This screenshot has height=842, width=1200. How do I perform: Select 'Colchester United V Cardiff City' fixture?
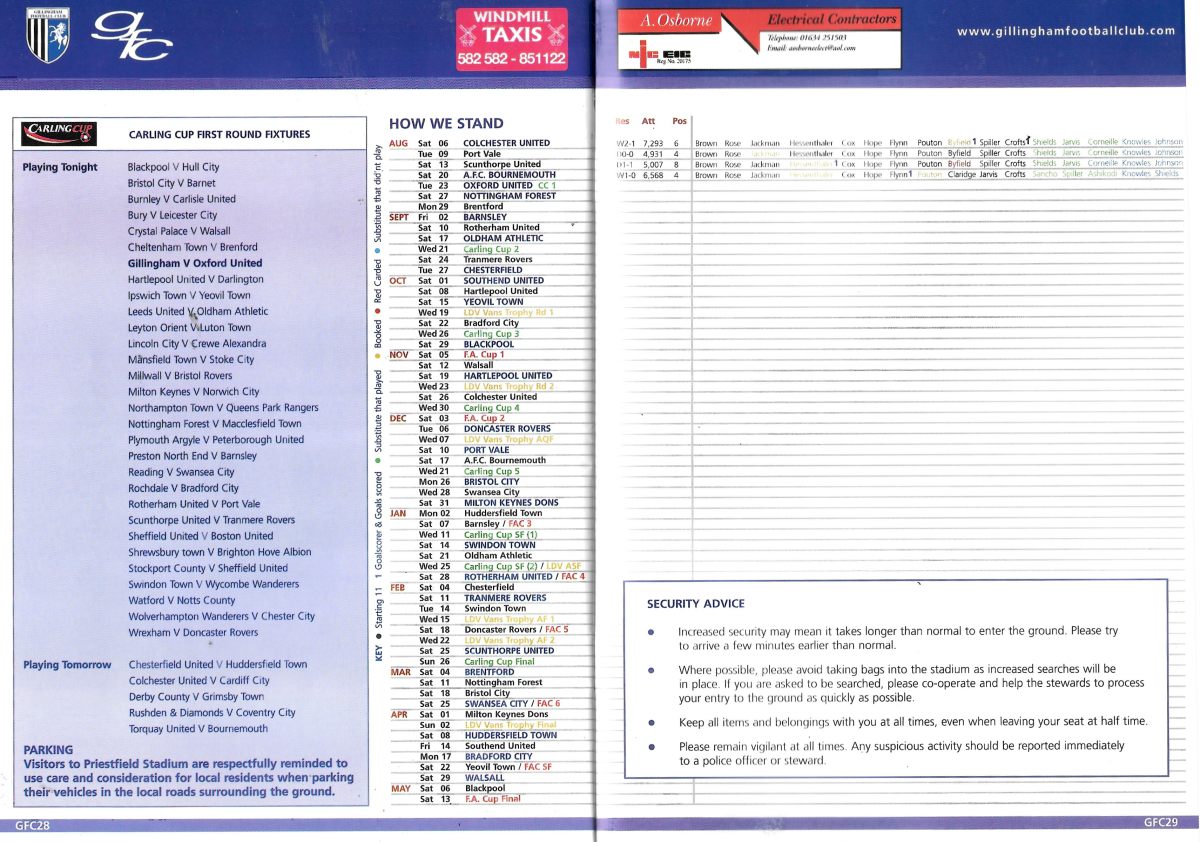click(x=200, y=680)
